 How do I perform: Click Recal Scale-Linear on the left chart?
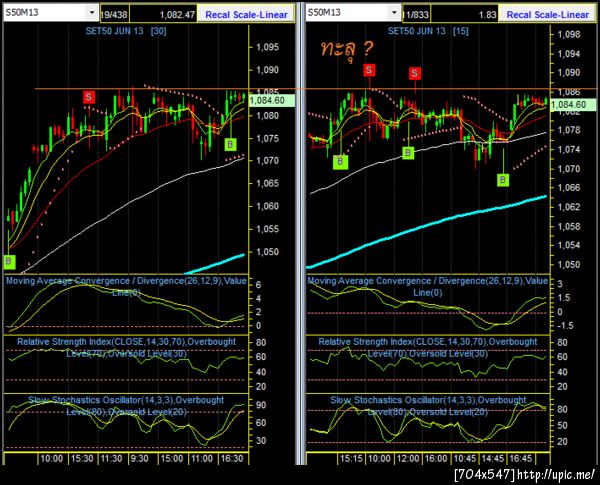[246, 15]
